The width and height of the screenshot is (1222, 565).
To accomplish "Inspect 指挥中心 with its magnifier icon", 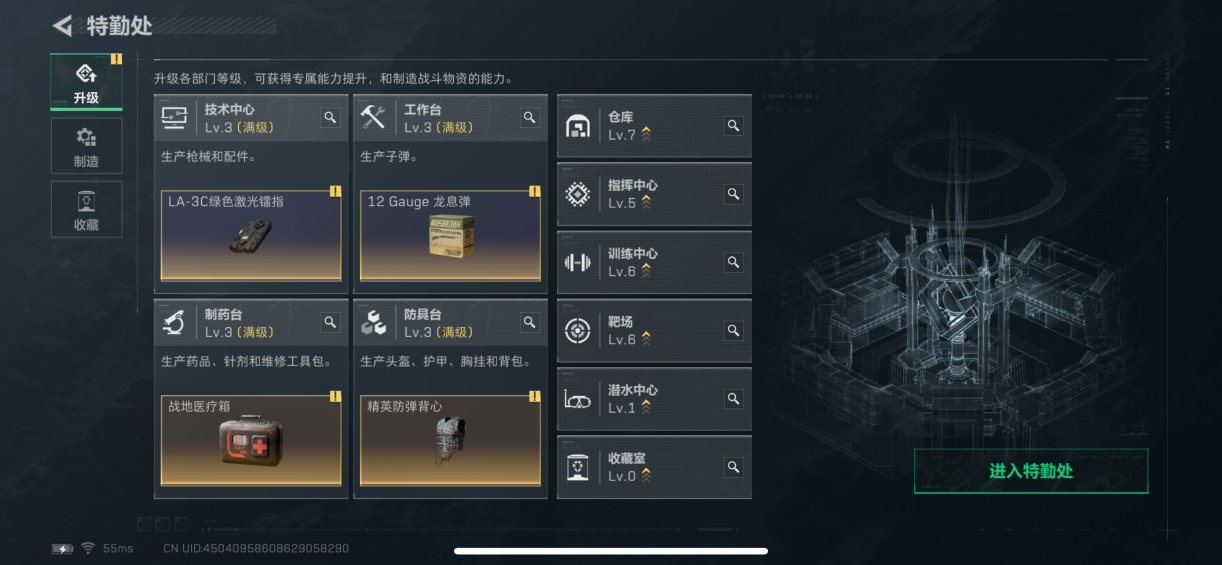I will click(733, 194).
